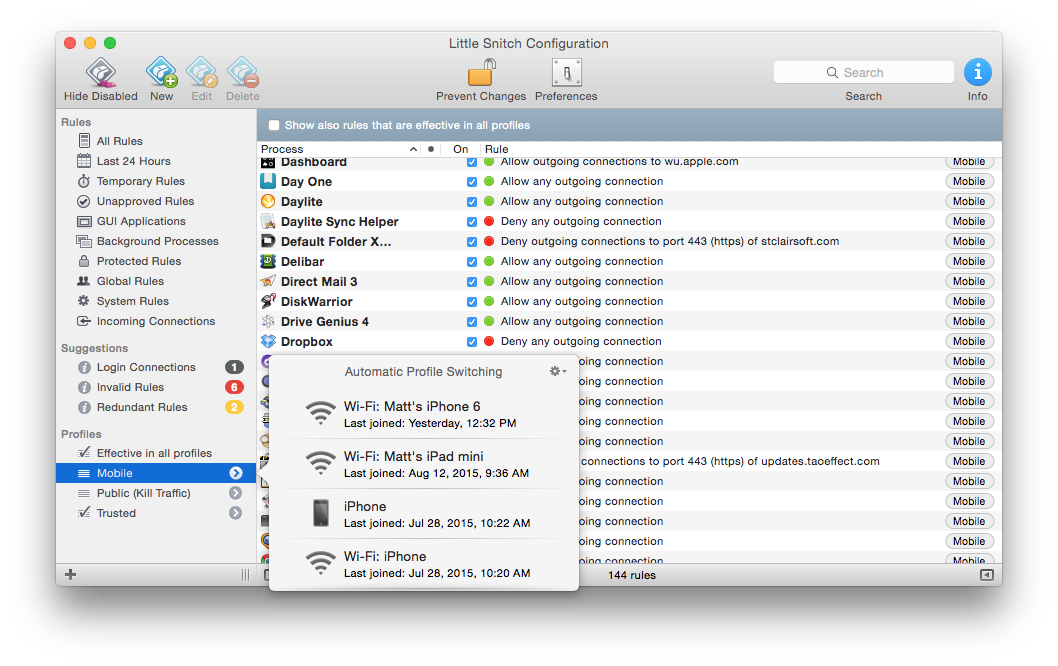The image size is (1058, 666).
Task: Open Public (Kill Traffic) profile arrow
Action: [235, 493]
